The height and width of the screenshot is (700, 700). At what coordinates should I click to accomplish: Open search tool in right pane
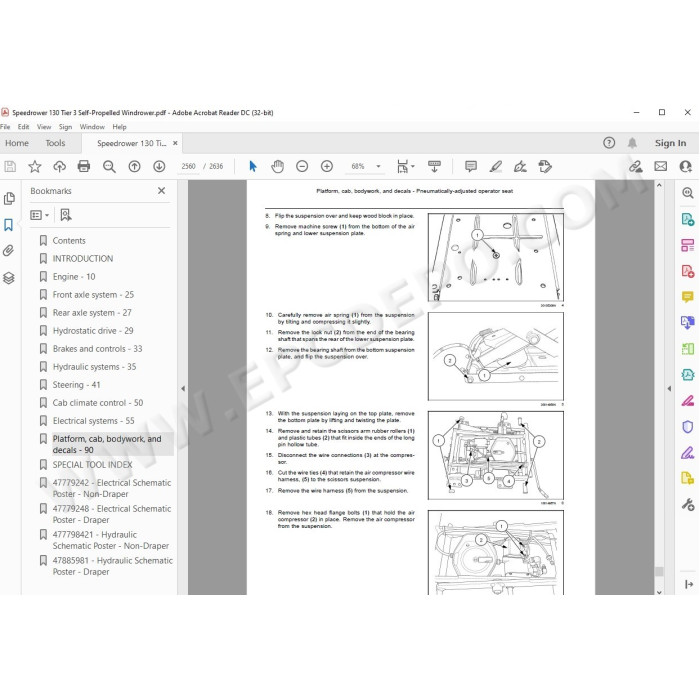(x=688, y=193)
